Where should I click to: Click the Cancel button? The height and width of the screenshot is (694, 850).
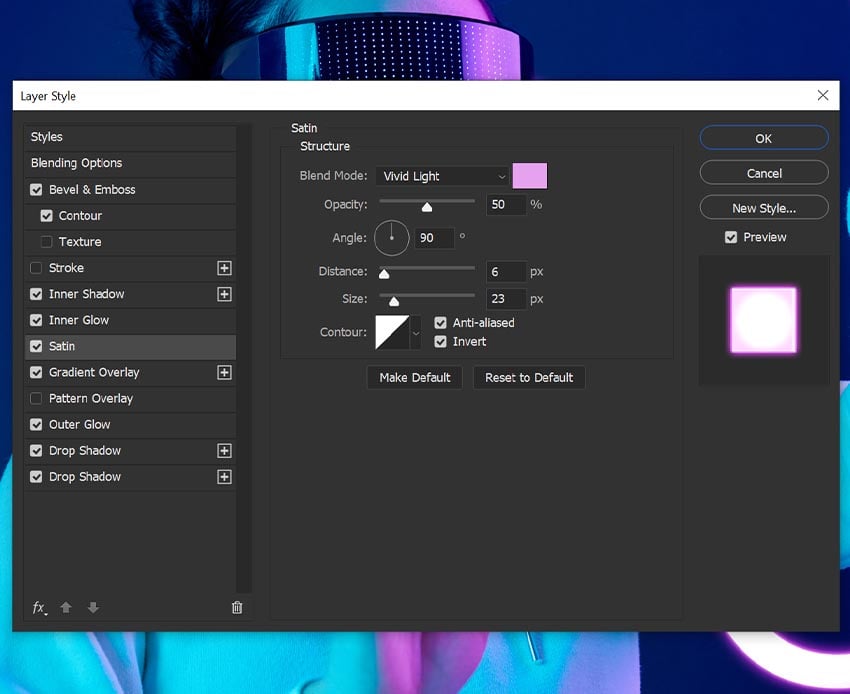click(764, 173)
